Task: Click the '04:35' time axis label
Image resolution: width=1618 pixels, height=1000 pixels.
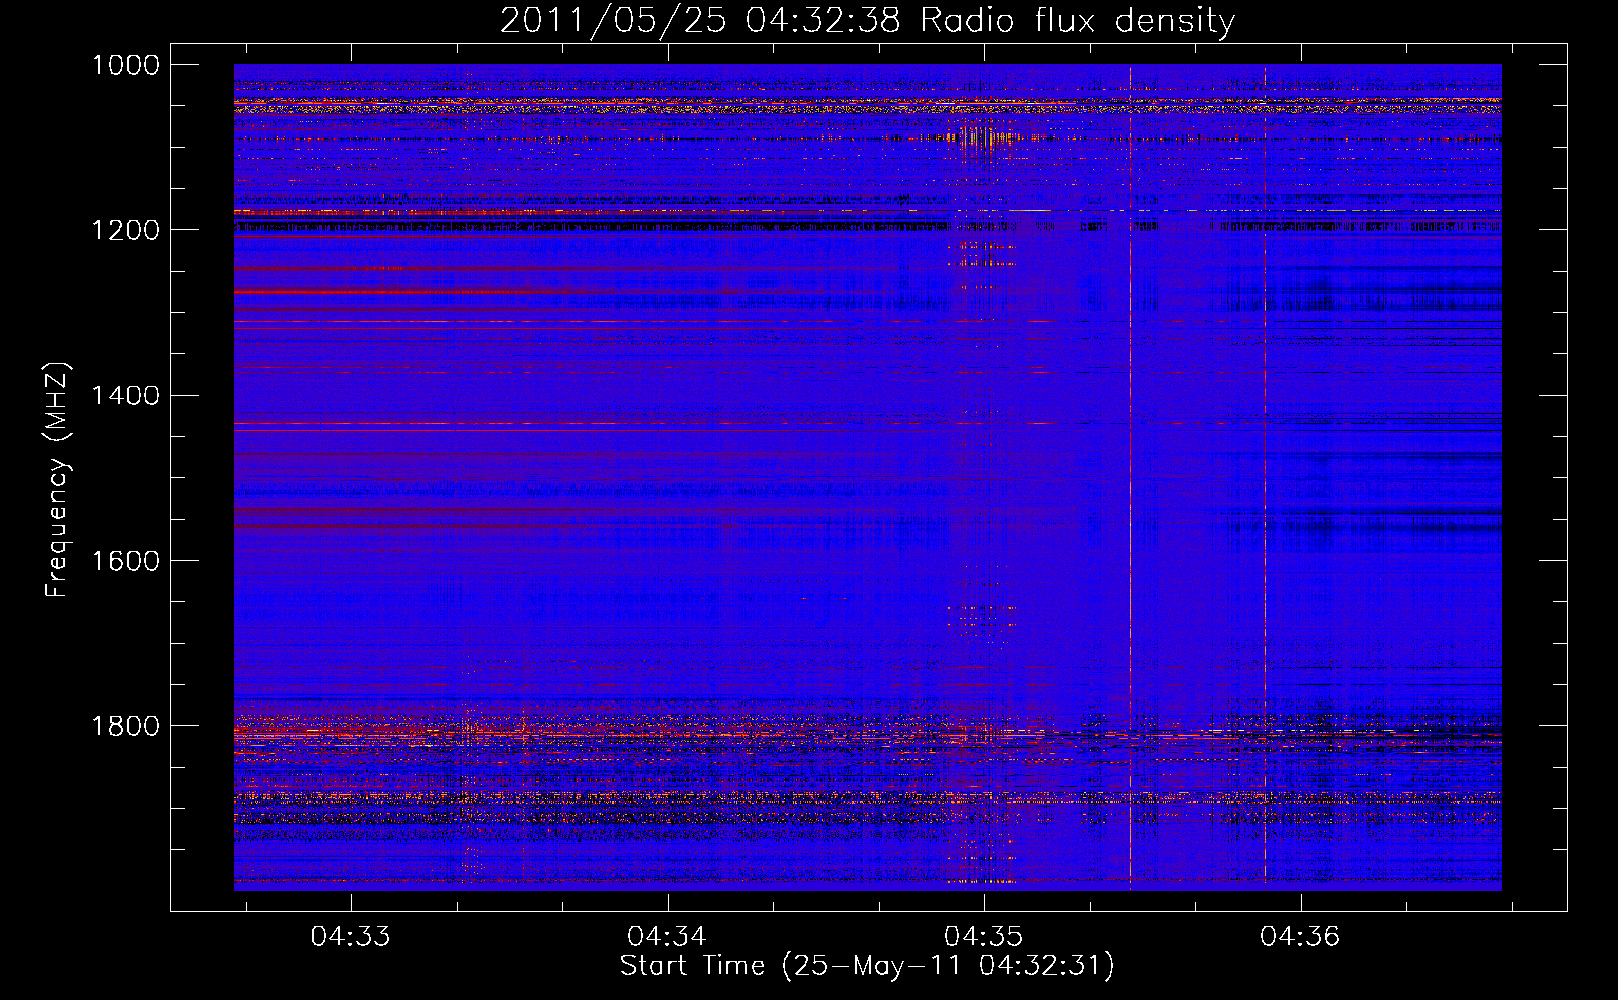Action: point(983,936)
